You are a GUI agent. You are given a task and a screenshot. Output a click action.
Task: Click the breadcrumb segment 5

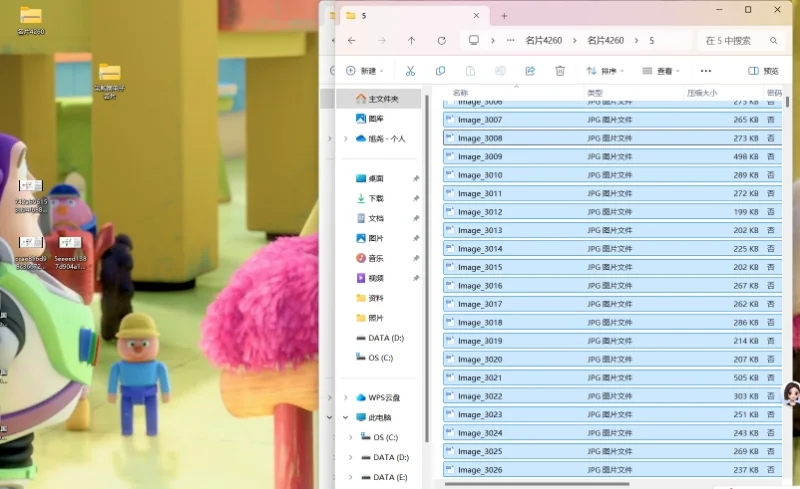click(652, 40)
